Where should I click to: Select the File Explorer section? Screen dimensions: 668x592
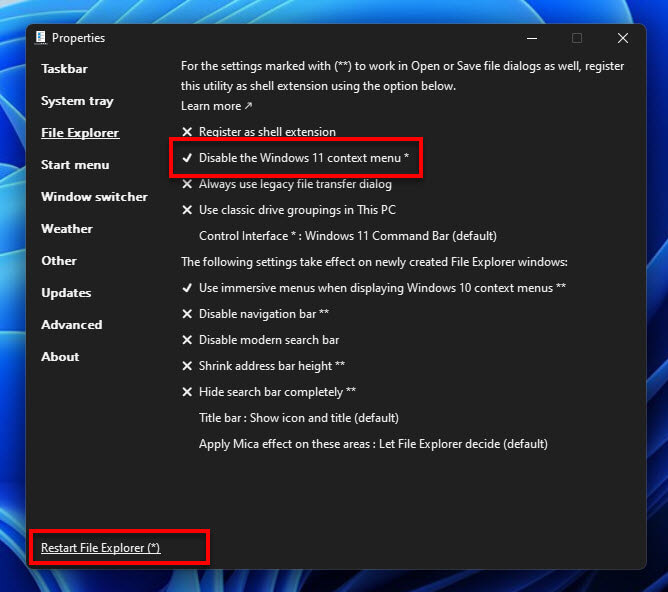point(80,133)
